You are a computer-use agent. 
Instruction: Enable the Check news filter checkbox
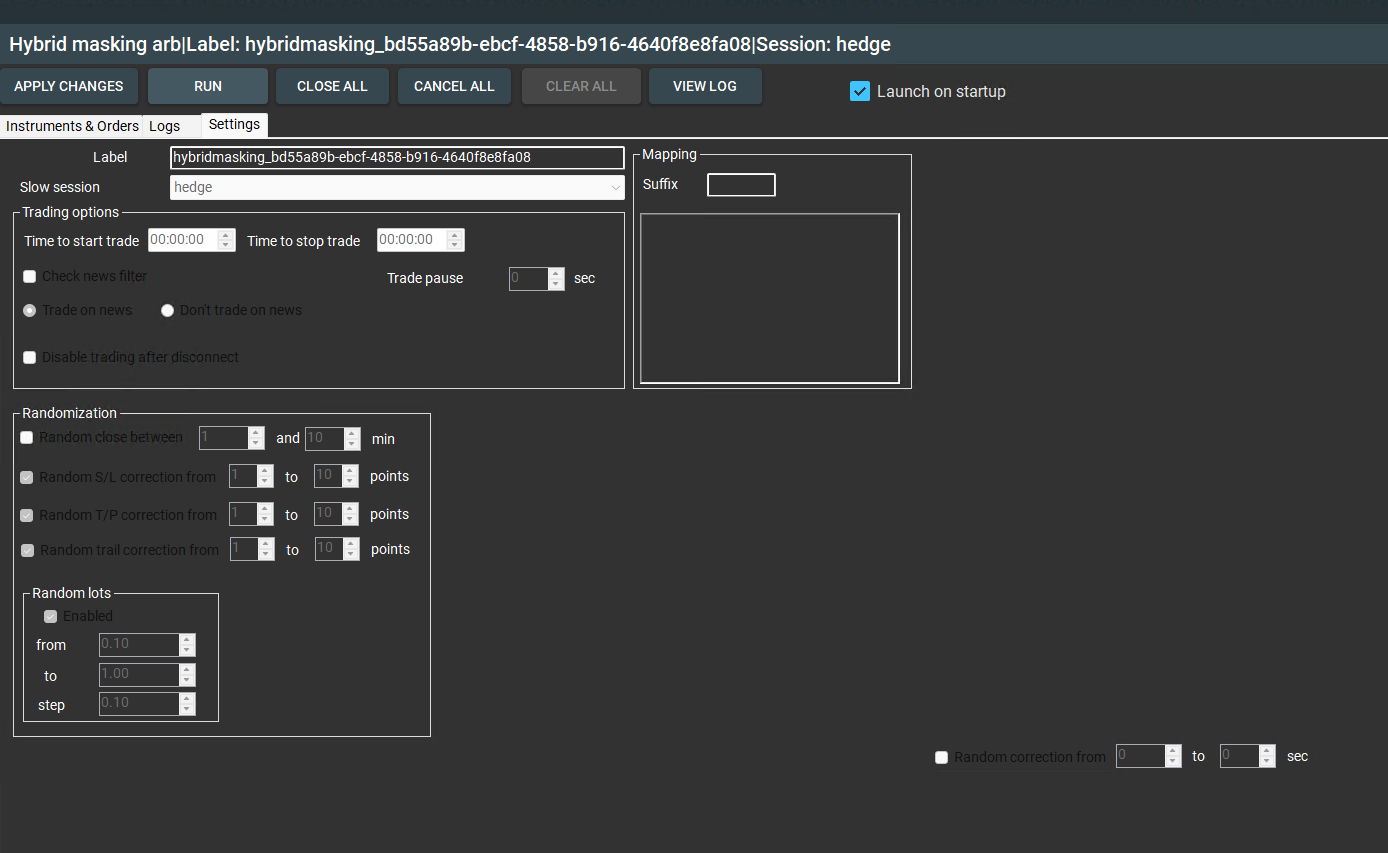[x=30, y=276]
